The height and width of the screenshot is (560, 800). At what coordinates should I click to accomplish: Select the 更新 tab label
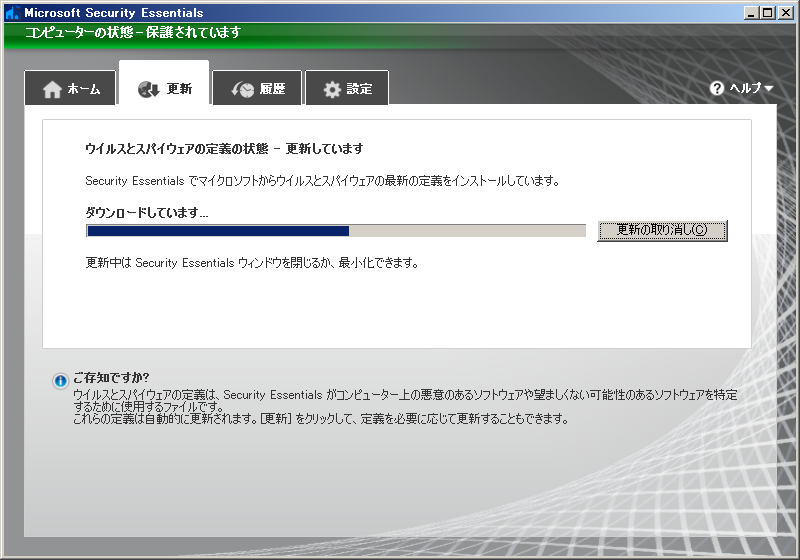click(x=179, y=89)
